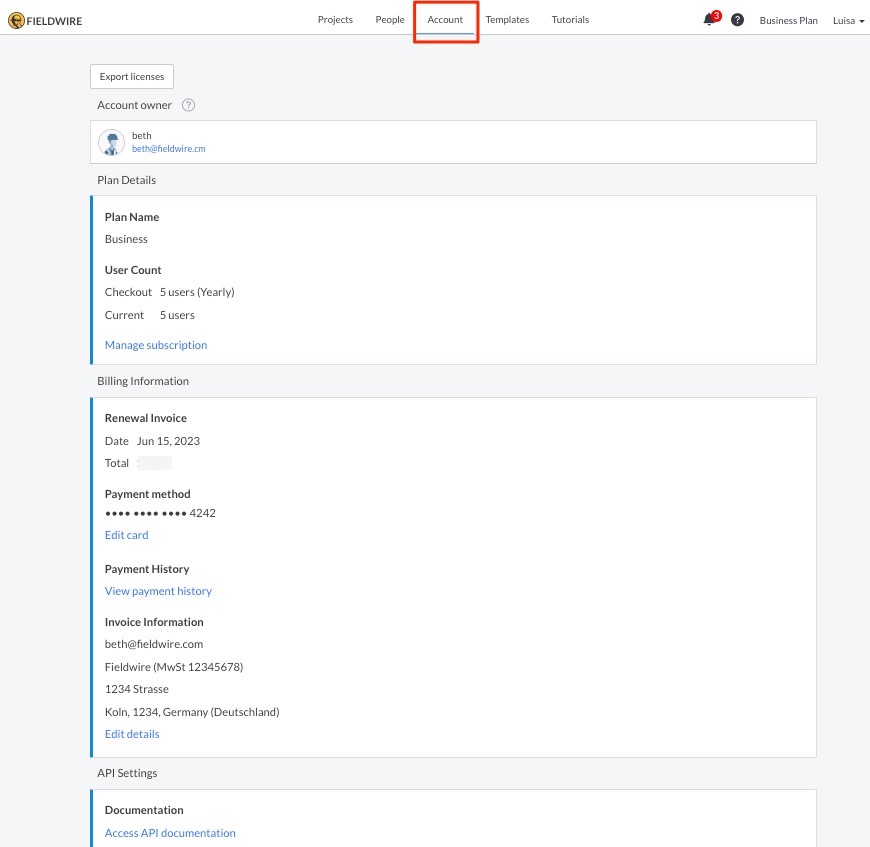Screen dimensions: 870x847
Task: Open Access API documentation link
Action: (x=170, y=833)
